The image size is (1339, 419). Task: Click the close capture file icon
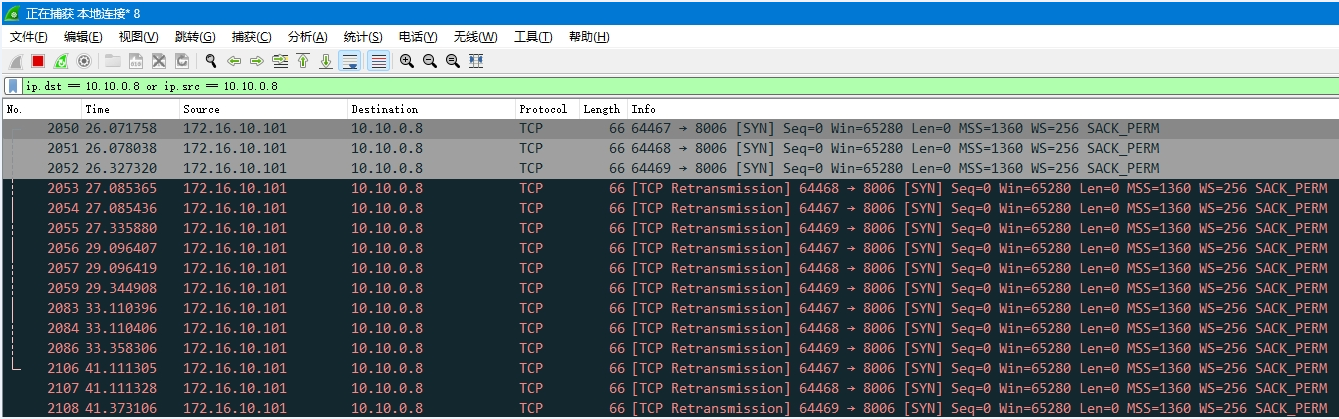158,61
